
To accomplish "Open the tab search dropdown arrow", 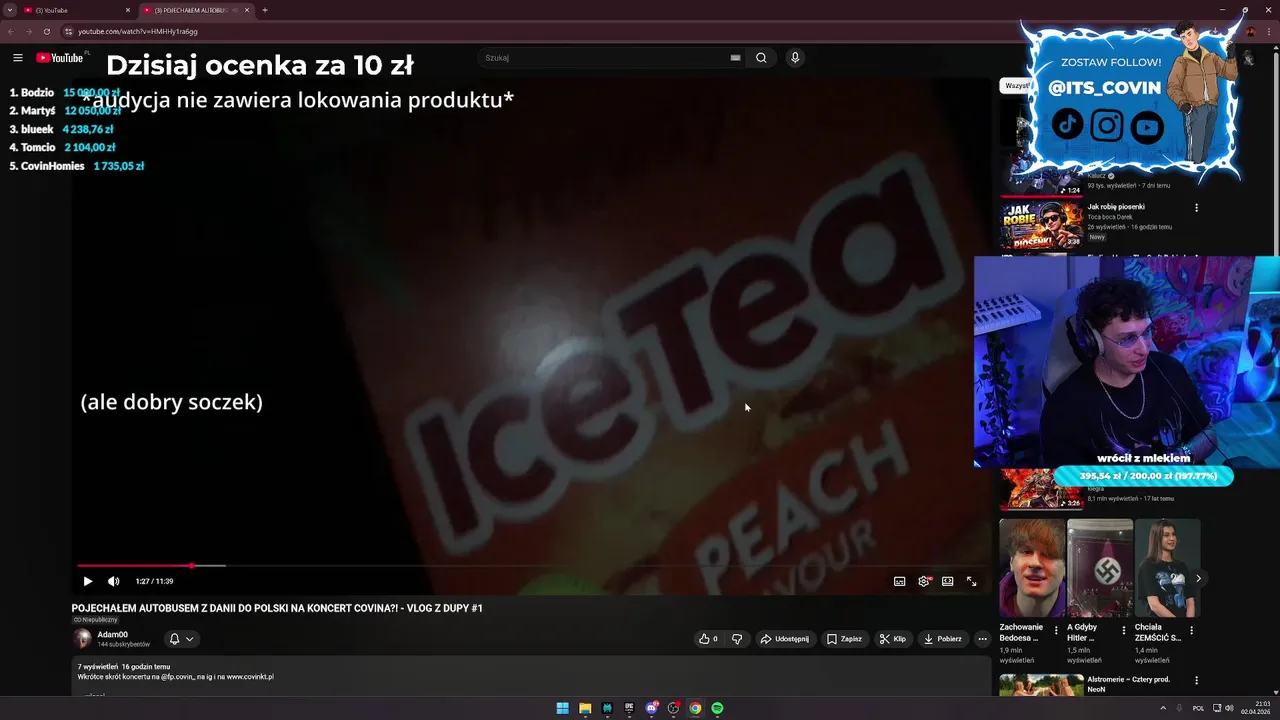I will point(9,10).
